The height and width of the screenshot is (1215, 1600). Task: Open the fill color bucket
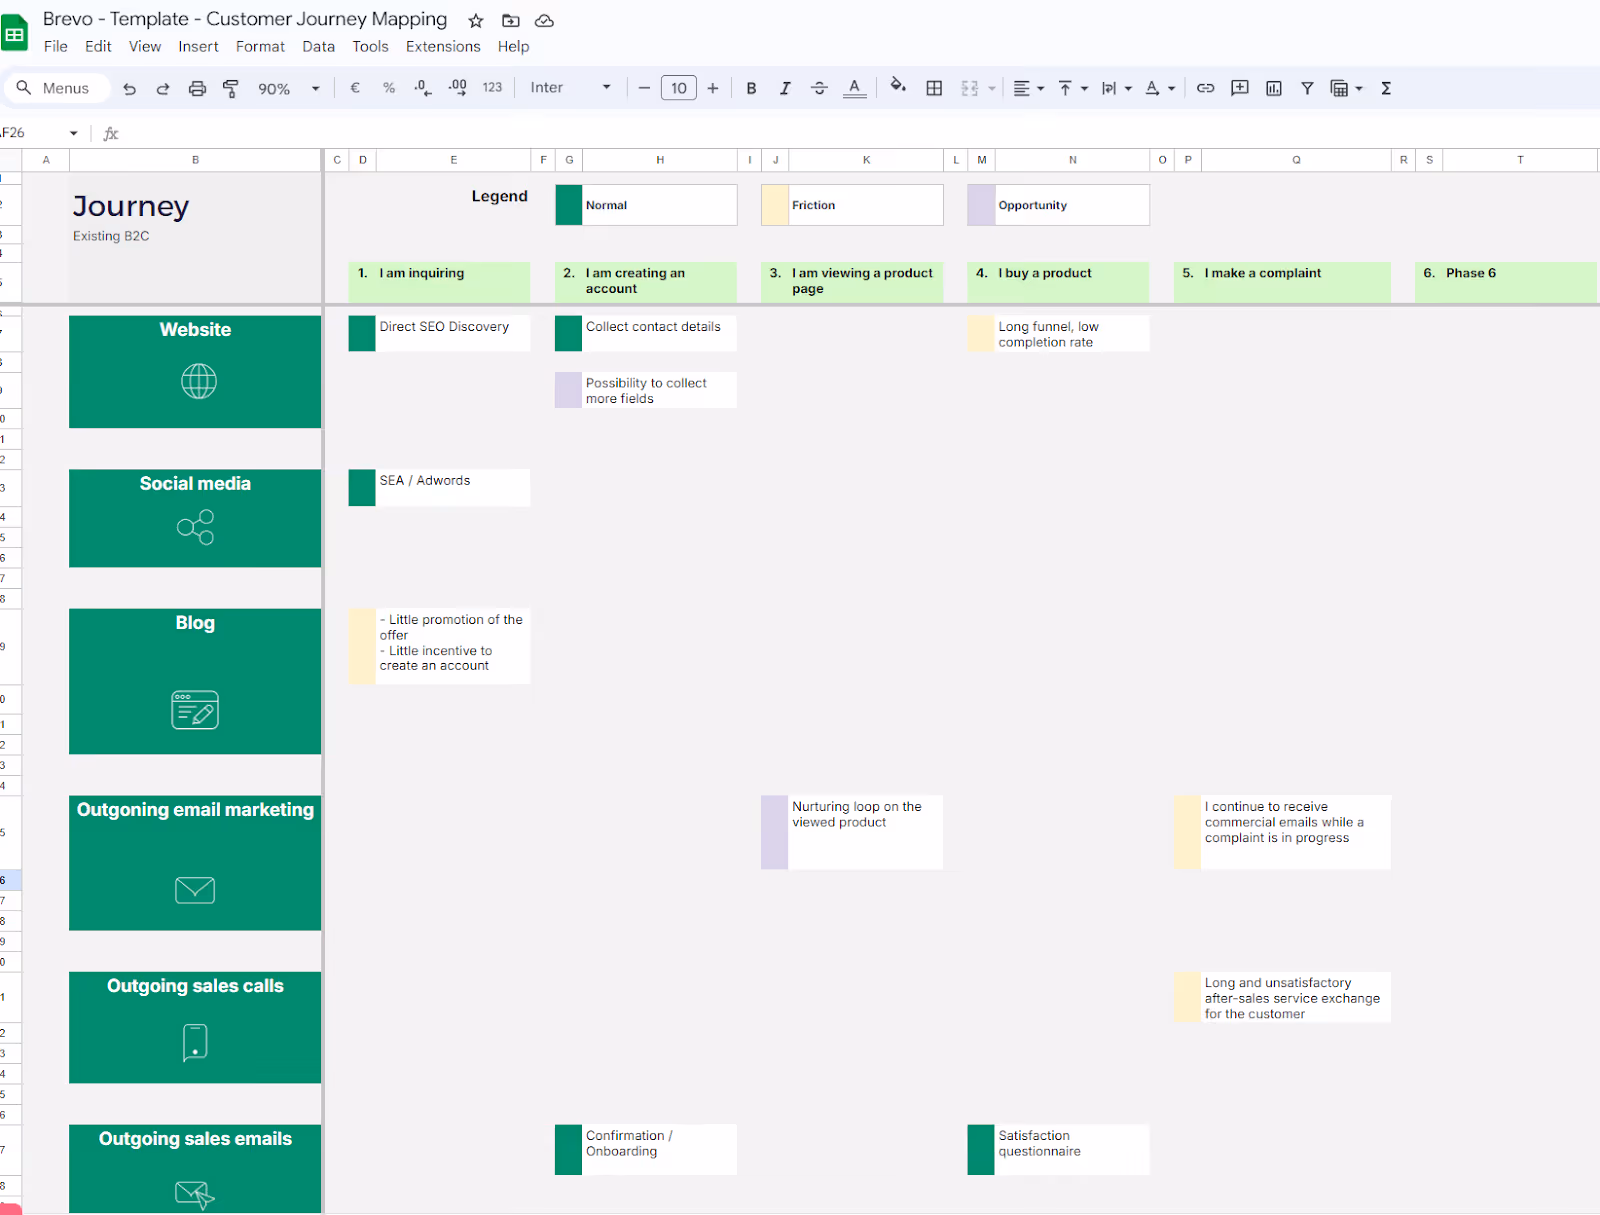(x=898, y=87)
